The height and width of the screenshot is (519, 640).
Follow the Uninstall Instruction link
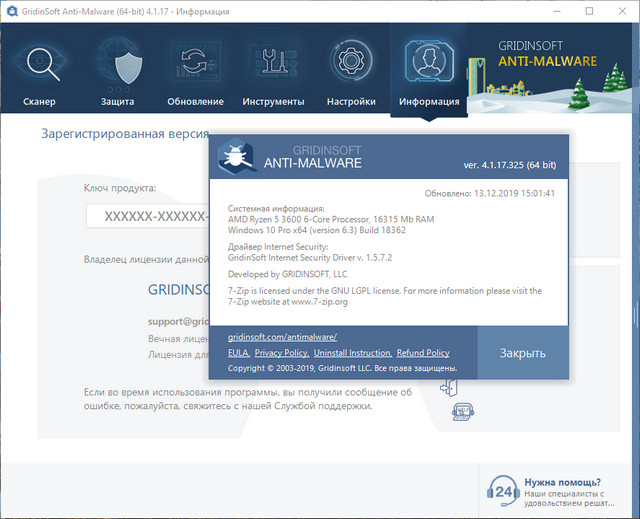point(352,353)
